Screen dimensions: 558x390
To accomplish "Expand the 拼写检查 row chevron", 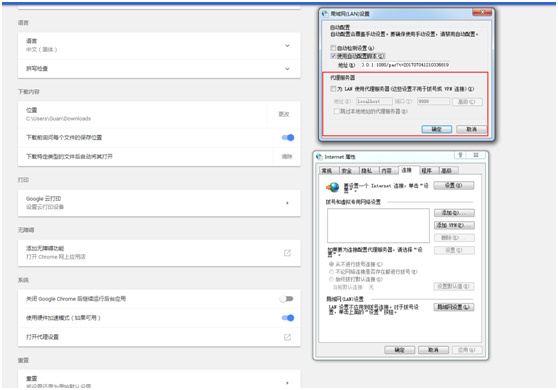I will [287, 69].
